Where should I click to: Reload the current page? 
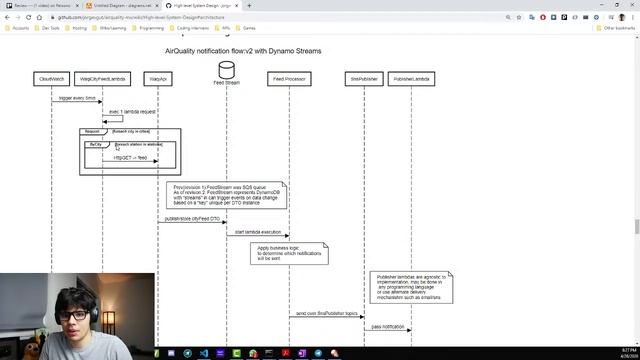(29, 18)
